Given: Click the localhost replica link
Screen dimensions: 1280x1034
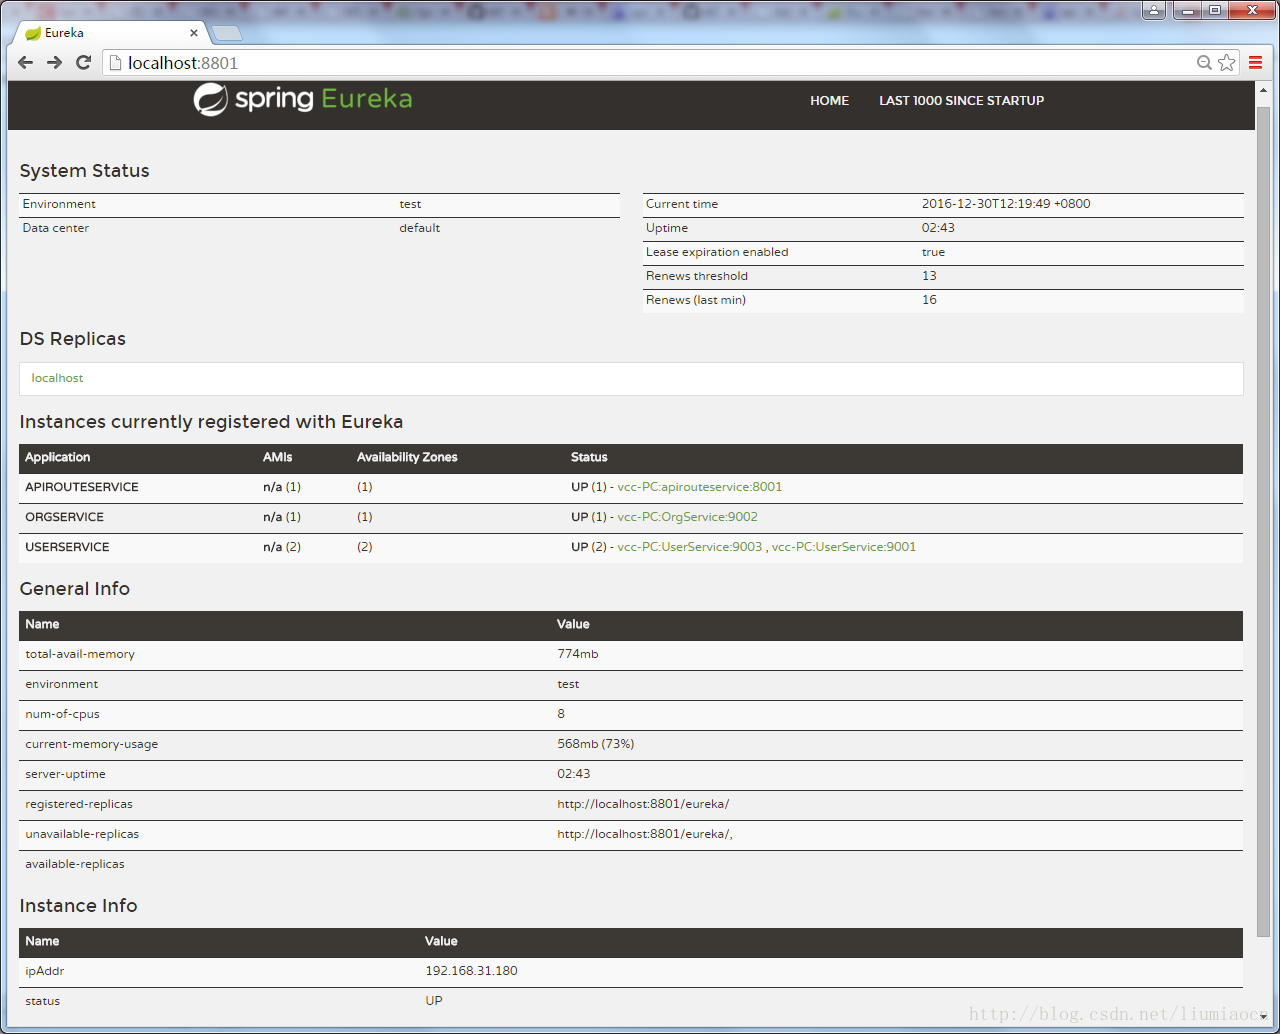Looking at the screenshot, I should [x=57, y=378].
